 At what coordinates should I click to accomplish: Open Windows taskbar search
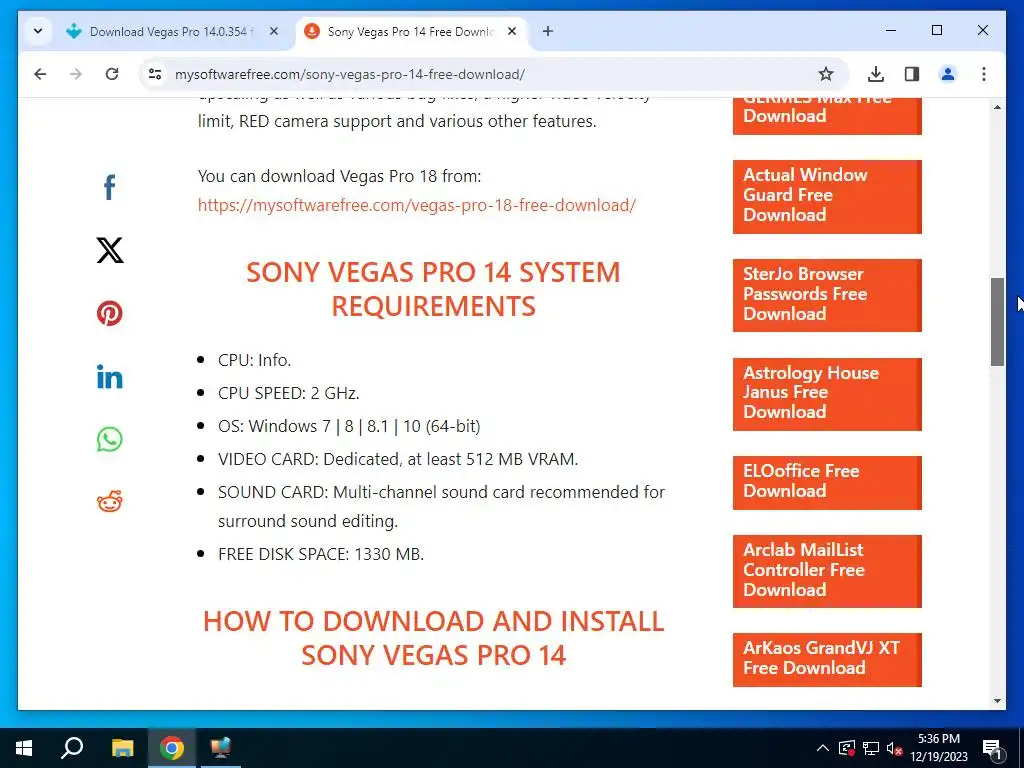[72, 748]
